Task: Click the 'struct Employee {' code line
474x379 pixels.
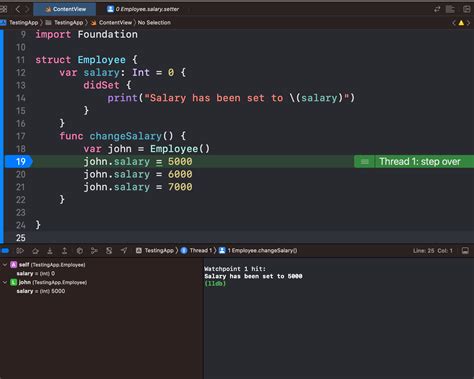Action: pos(86,60)
